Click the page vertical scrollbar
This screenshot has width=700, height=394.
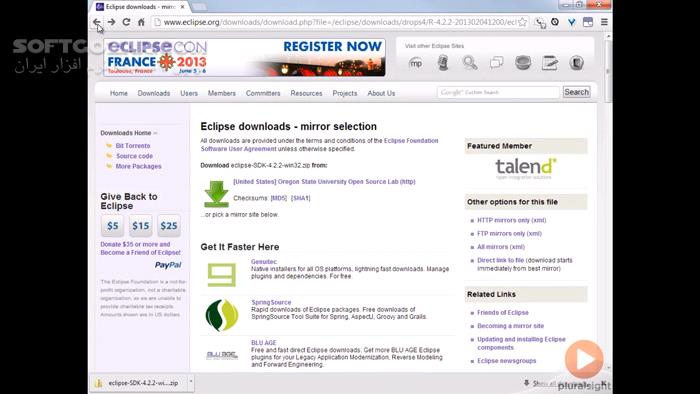608,201
